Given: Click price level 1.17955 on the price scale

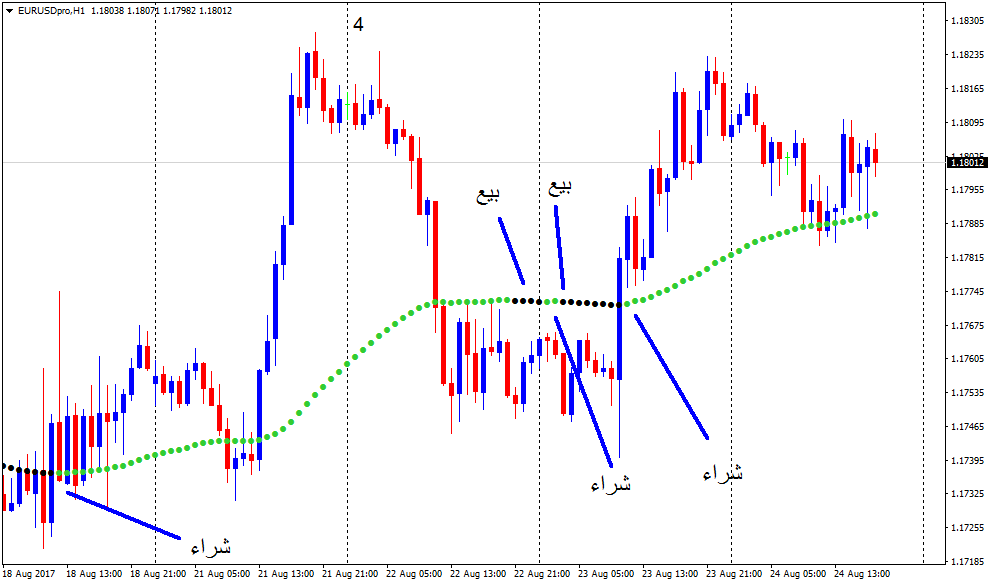Looking at the screenshot, I should (x=967, y=190).
